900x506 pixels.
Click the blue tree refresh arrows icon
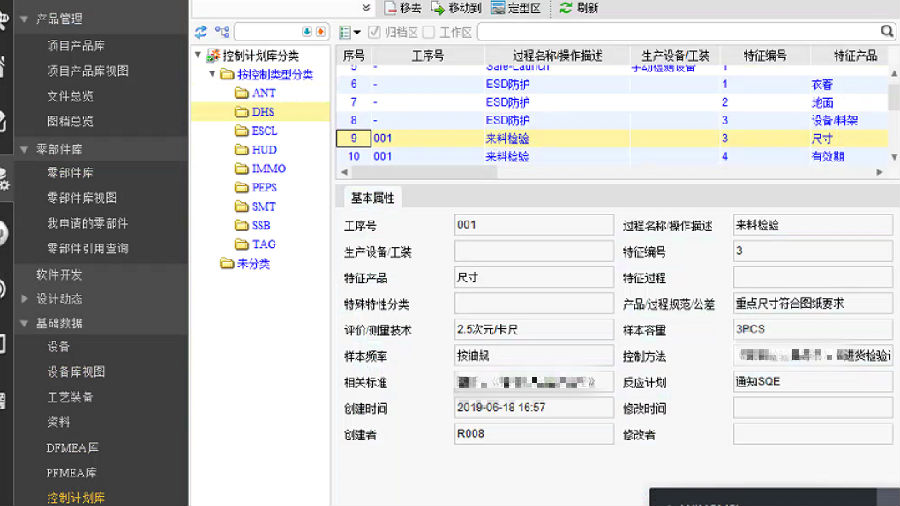tap(201, 33)
